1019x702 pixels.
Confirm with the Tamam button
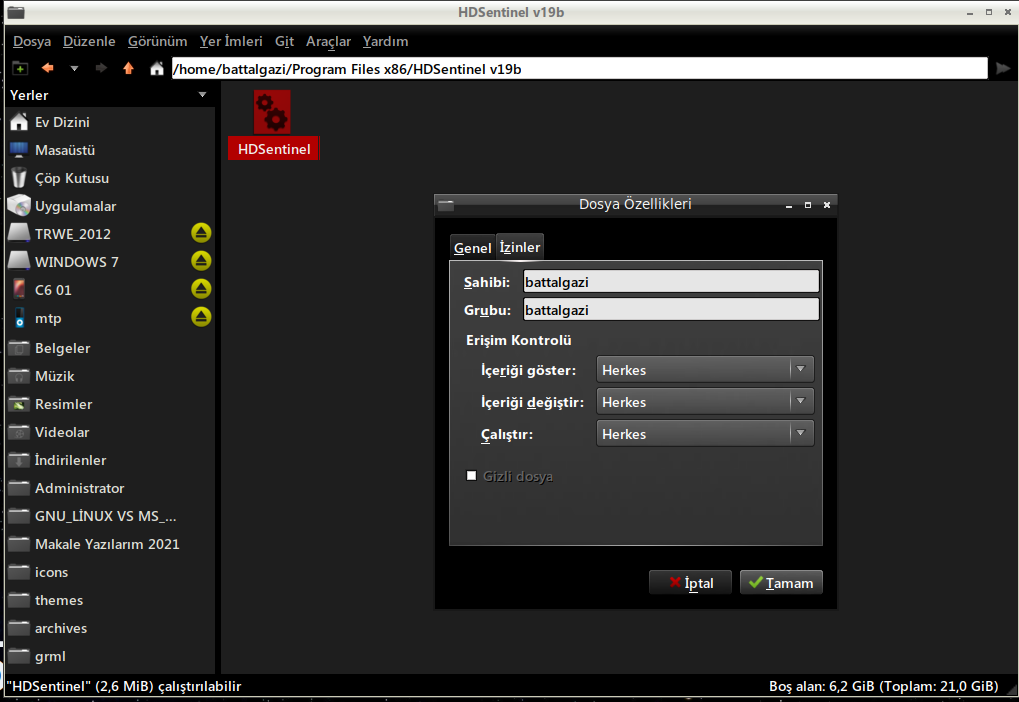(781, 582)
